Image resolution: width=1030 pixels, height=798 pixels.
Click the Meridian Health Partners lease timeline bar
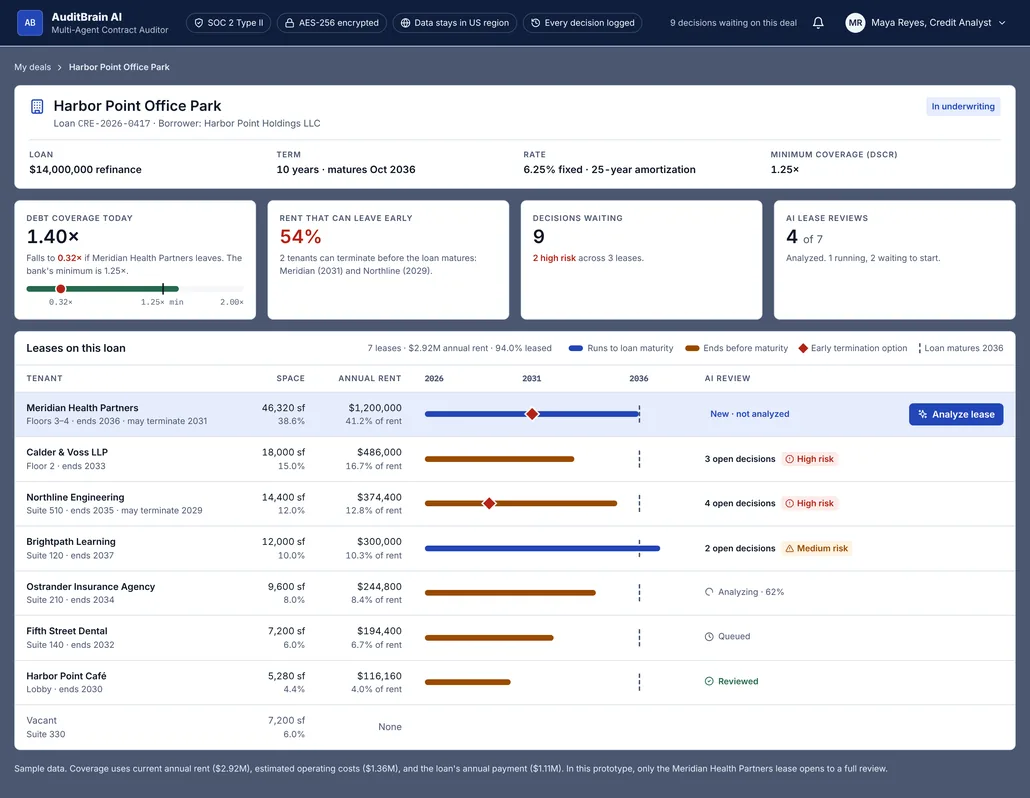coord(532,414)
